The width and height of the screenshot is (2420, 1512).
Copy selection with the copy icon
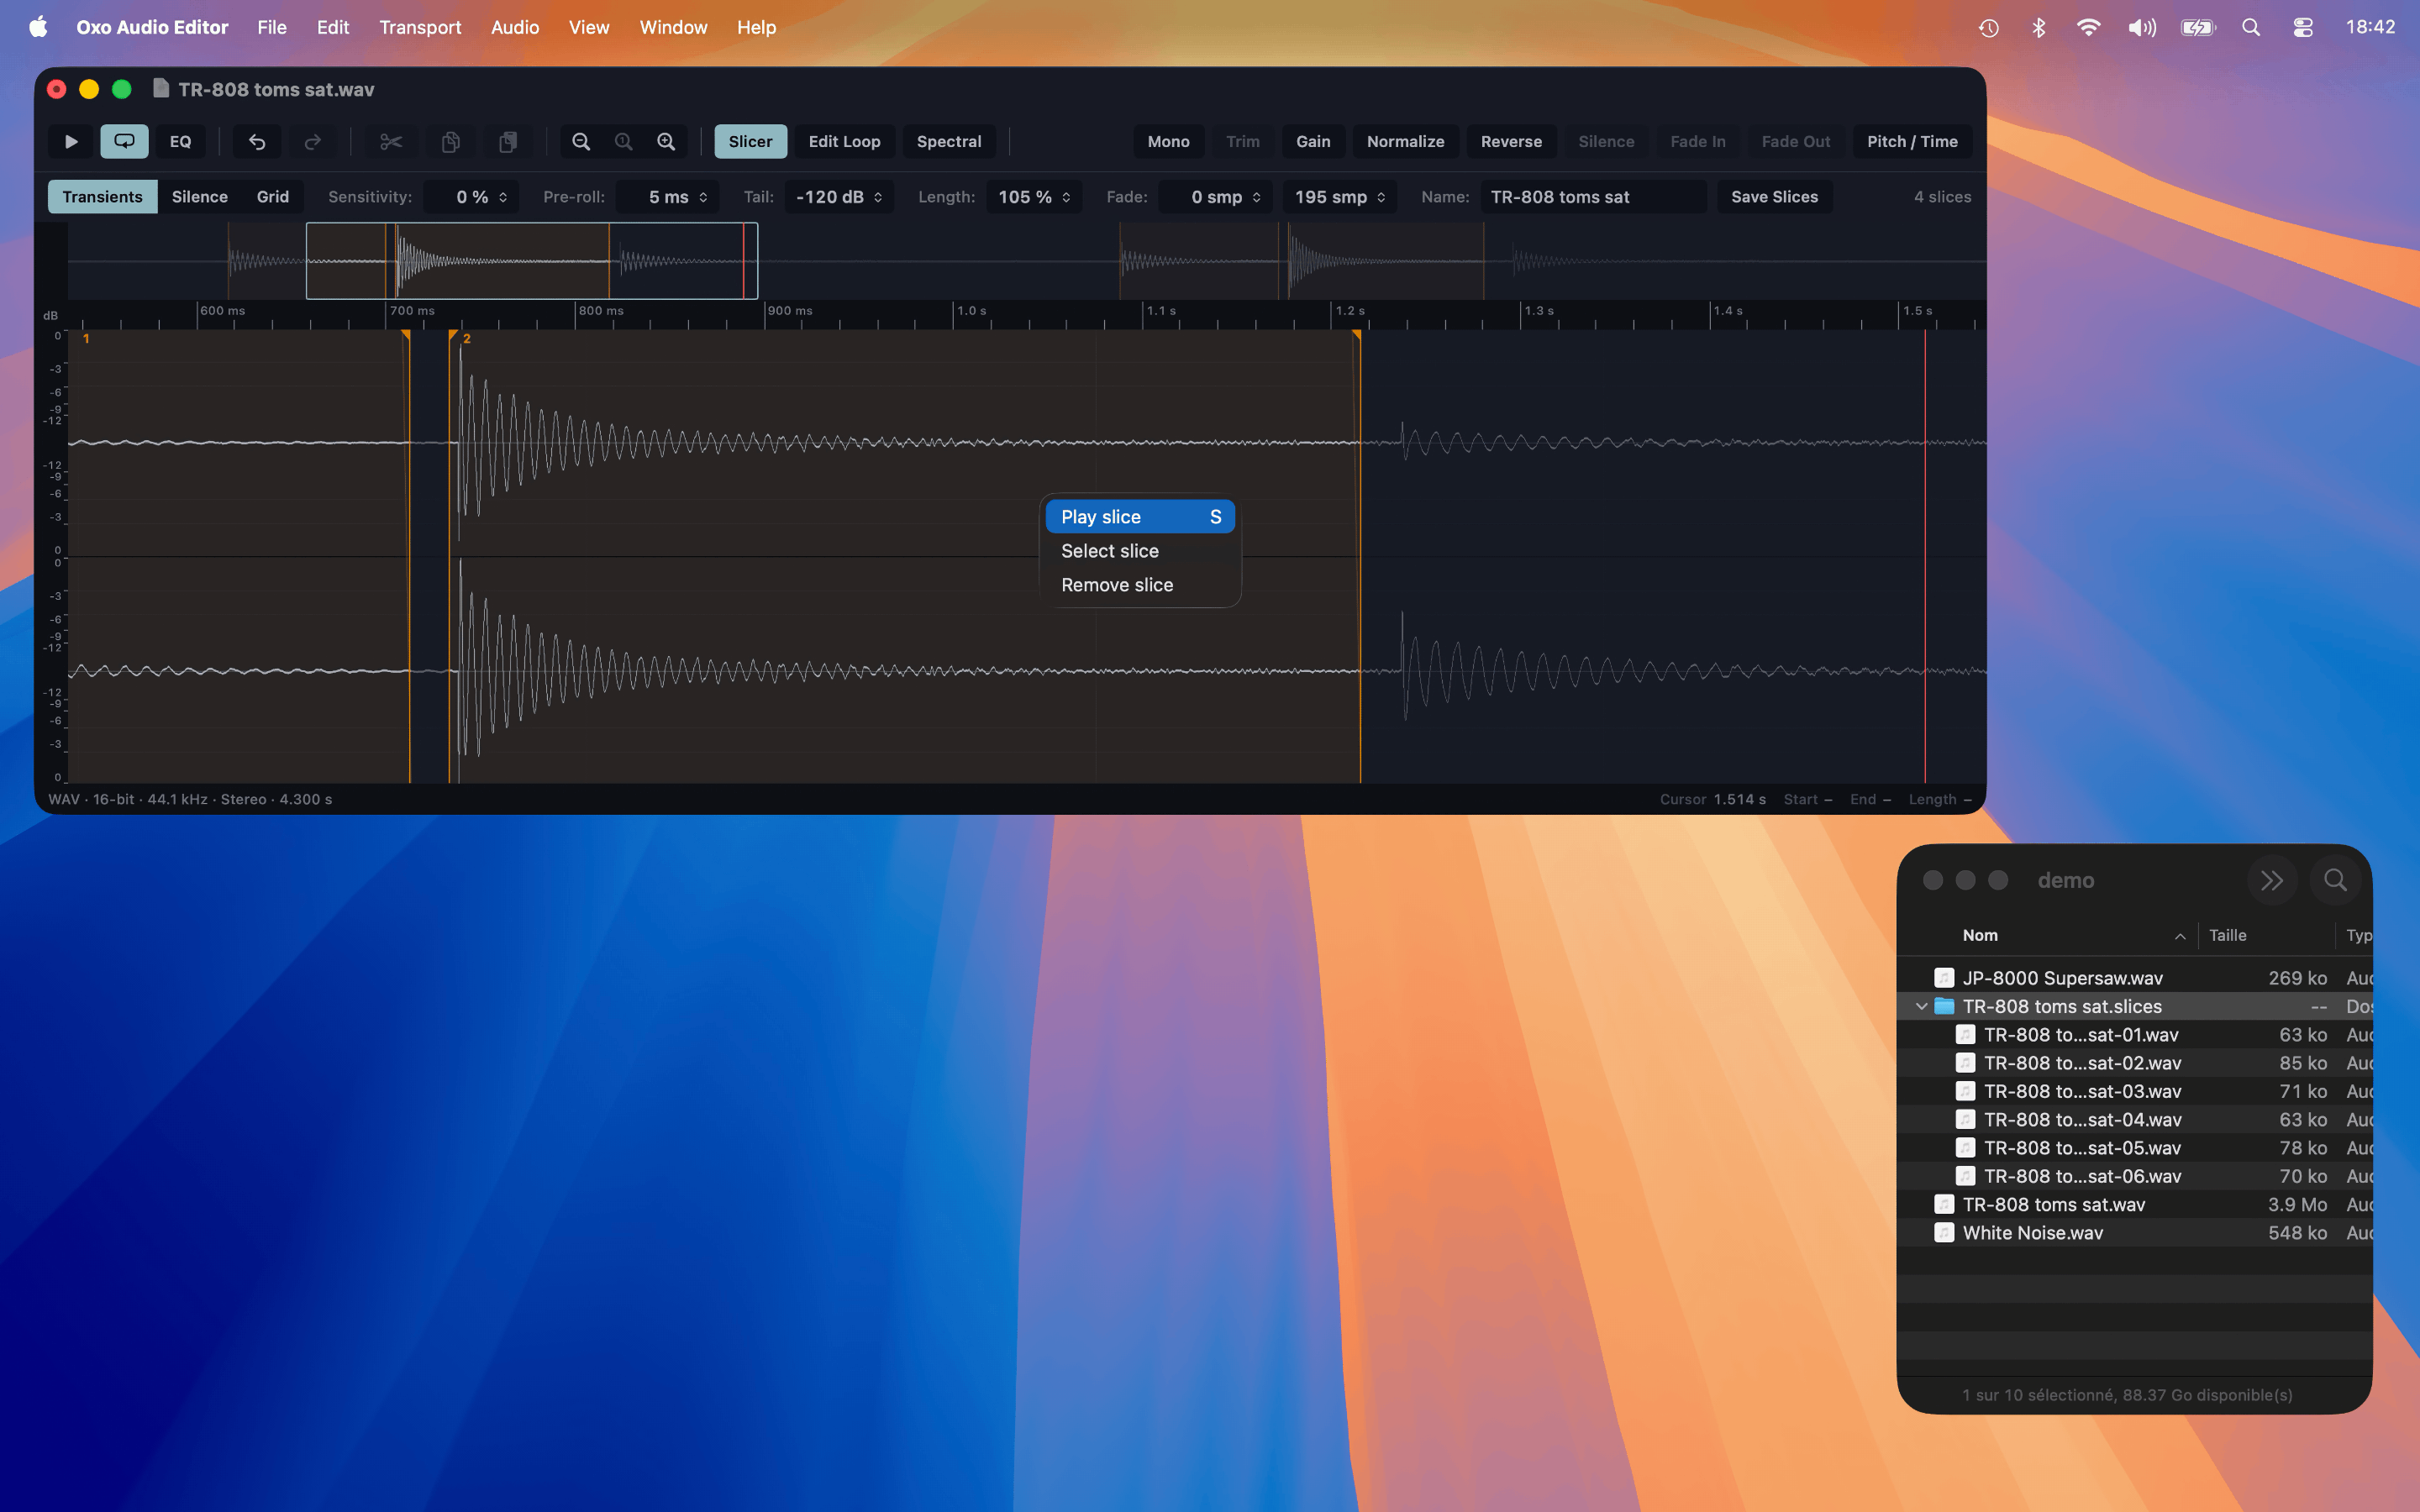coord(451,141)
